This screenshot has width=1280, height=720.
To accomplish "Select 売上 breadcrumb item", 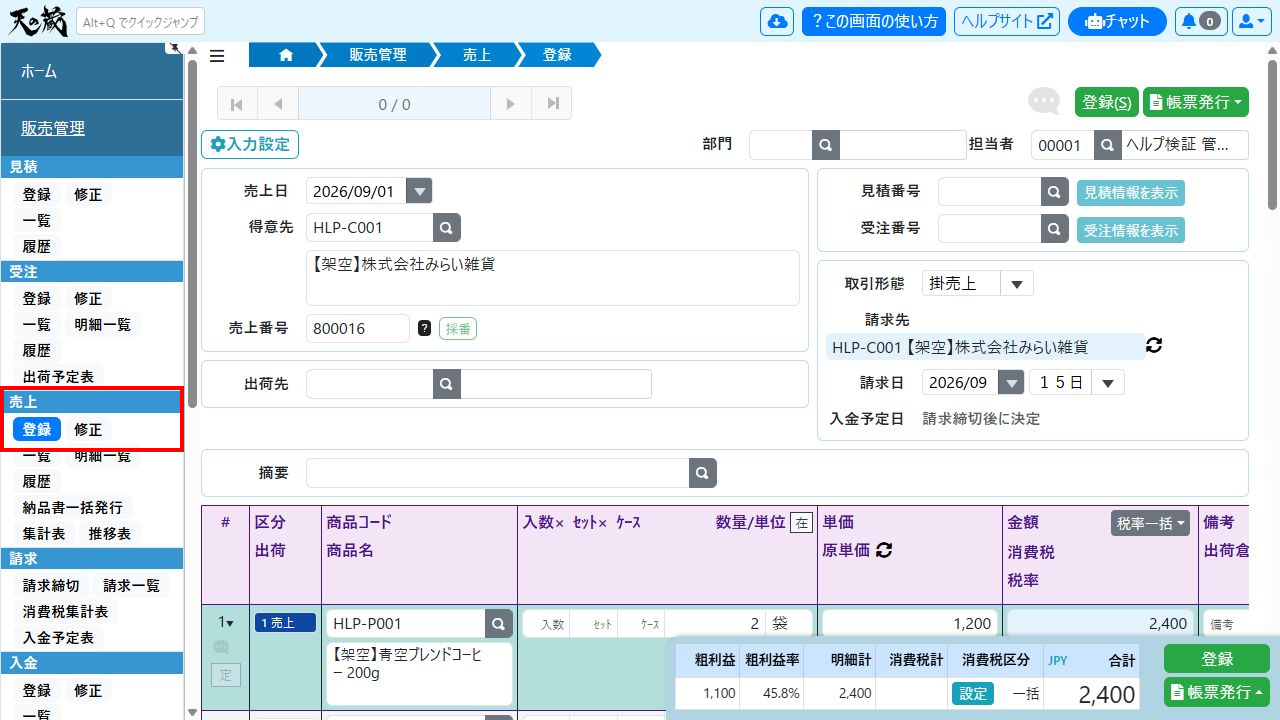I will (476, 56).
